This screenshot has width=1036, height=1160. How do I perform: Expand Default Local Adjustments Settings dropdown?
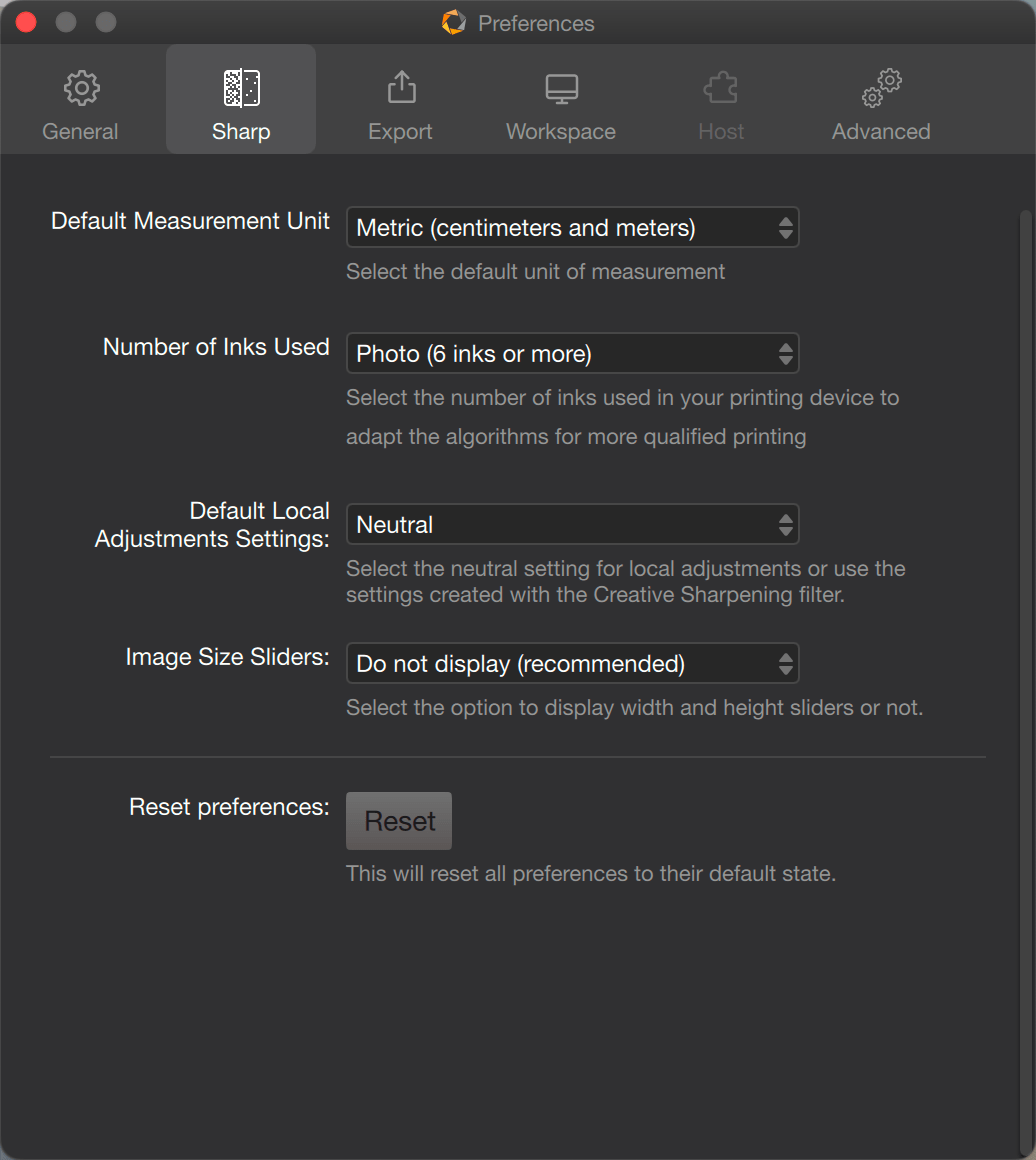click(x=573, y=524)
